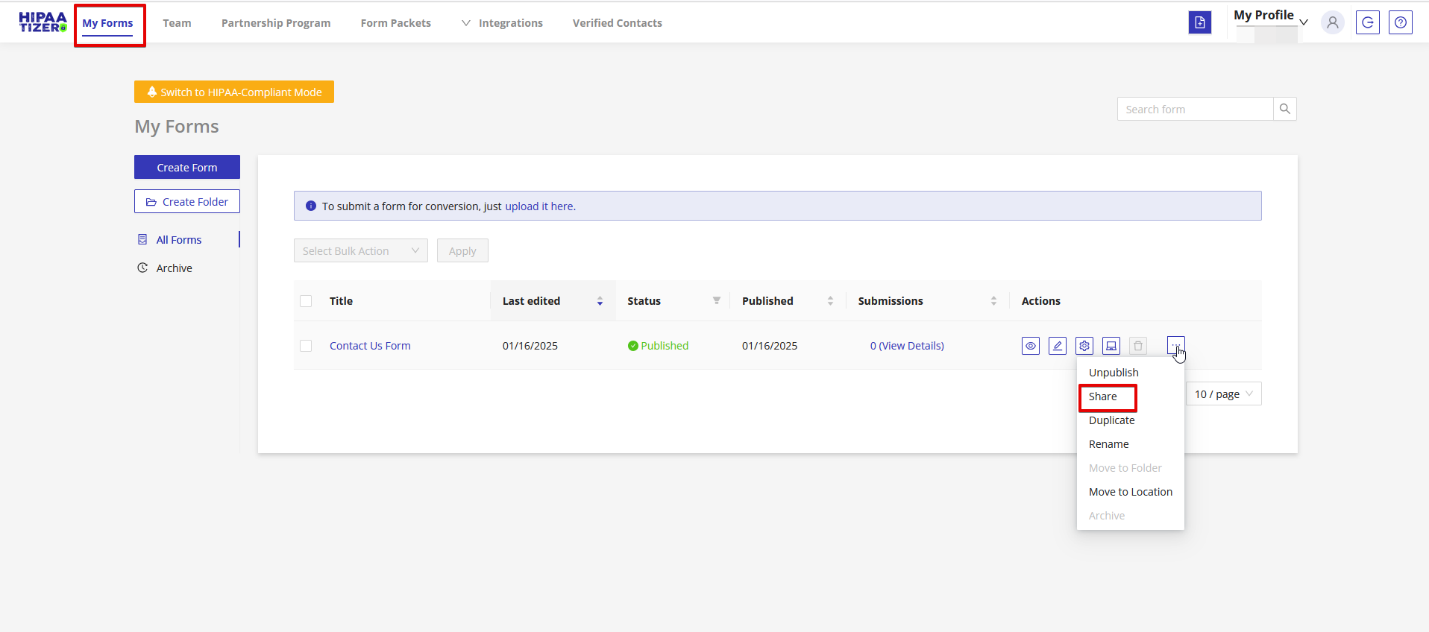Viewport: 1429px width, 632px height.
Task: Select Duplicate in the more-actions menu
Action: point(1111,420)
